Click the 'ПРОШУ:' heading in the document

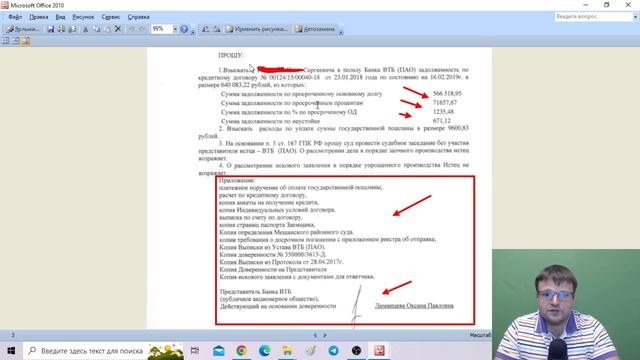pos(231,56)
